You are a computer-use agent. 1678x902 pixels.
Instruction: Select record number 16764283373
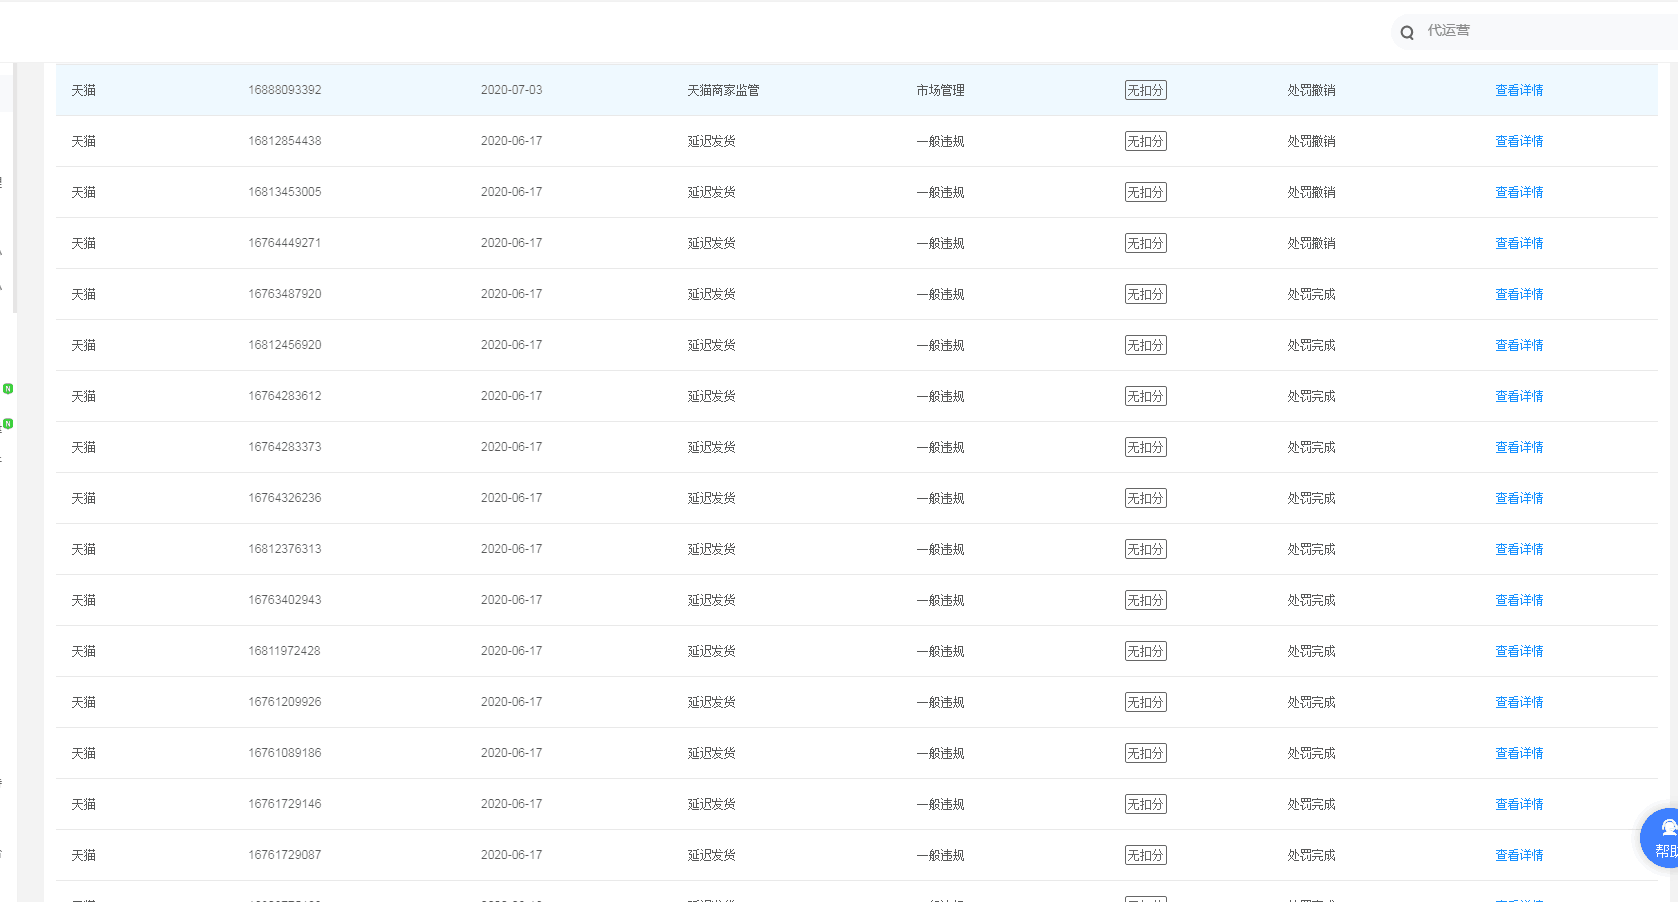click(x=285, y=447)
